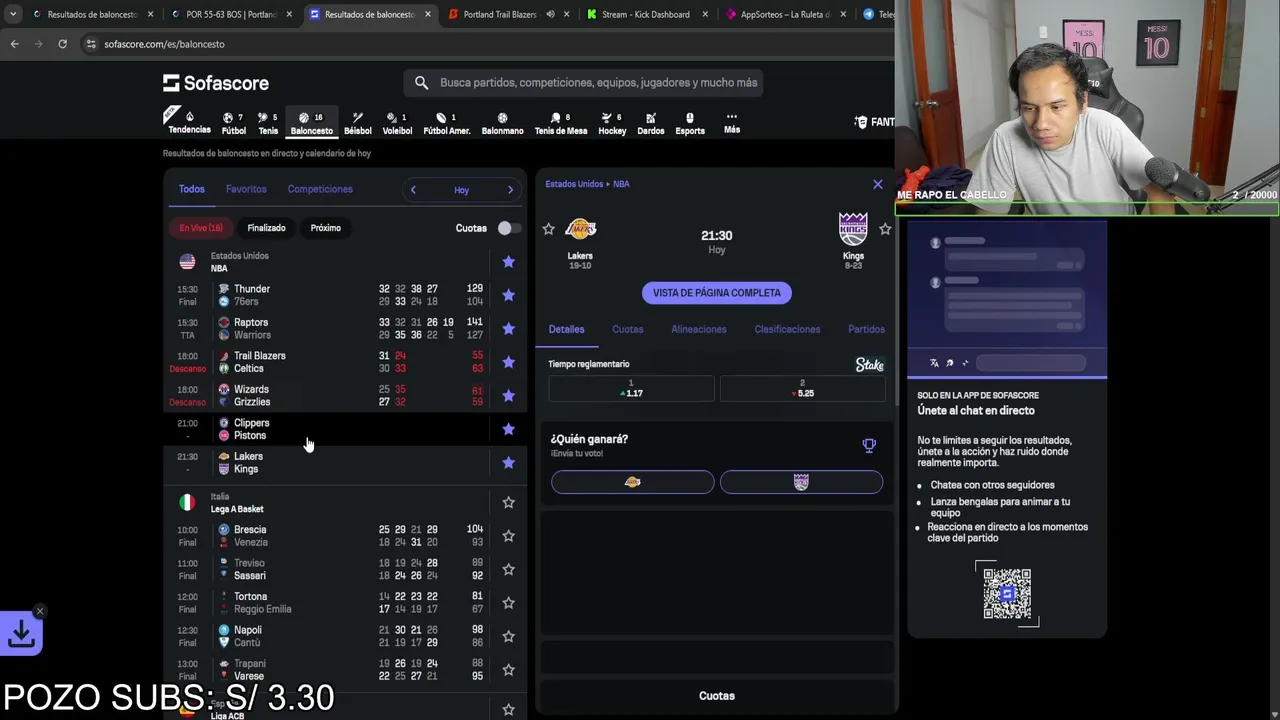Screen dimensions: 1280x720
Task: Switch to Portland Trail Blazers browser tab
Action: [500, 14]
